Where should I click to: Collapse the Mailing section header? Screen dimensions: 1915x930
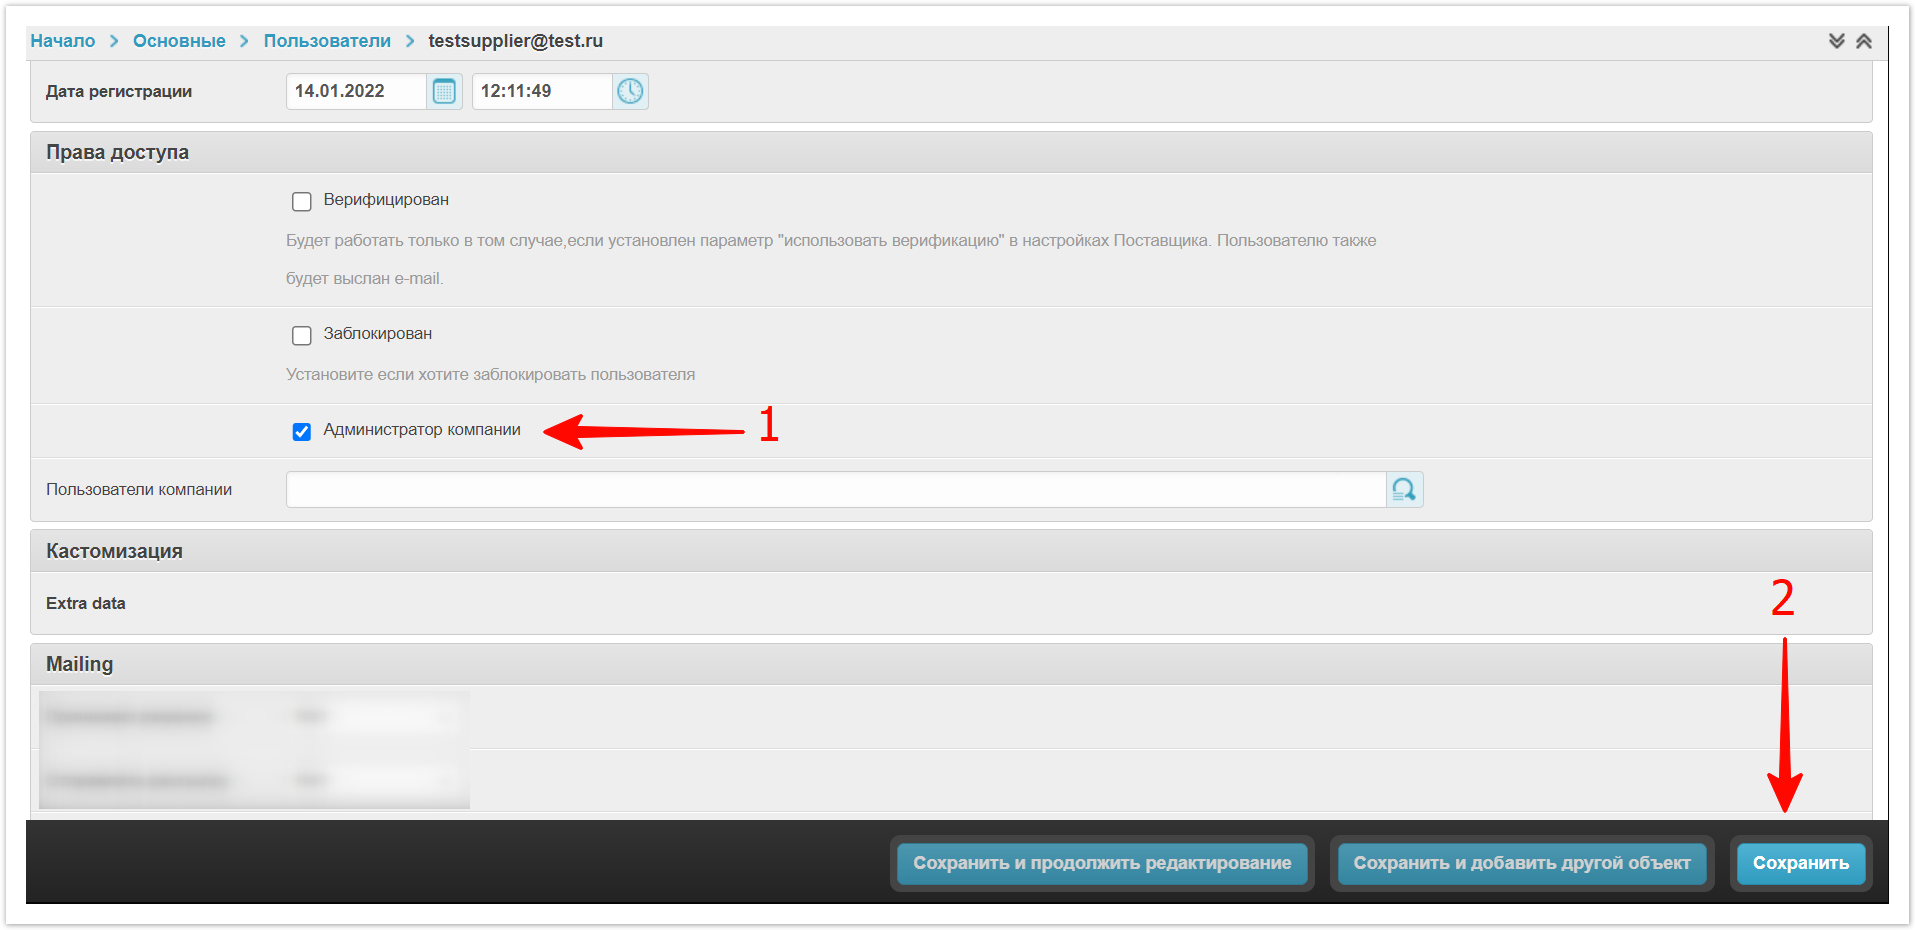pyautogui.click(x=80, y=665)
